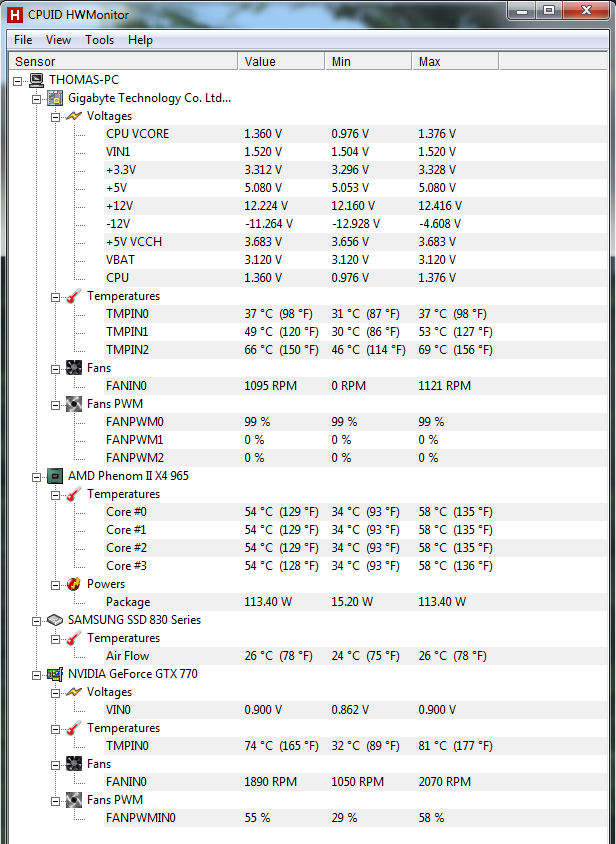The image size is (616, 844).
Task: Collapse the Gigabyte Technology node
Action: point(37,99)
